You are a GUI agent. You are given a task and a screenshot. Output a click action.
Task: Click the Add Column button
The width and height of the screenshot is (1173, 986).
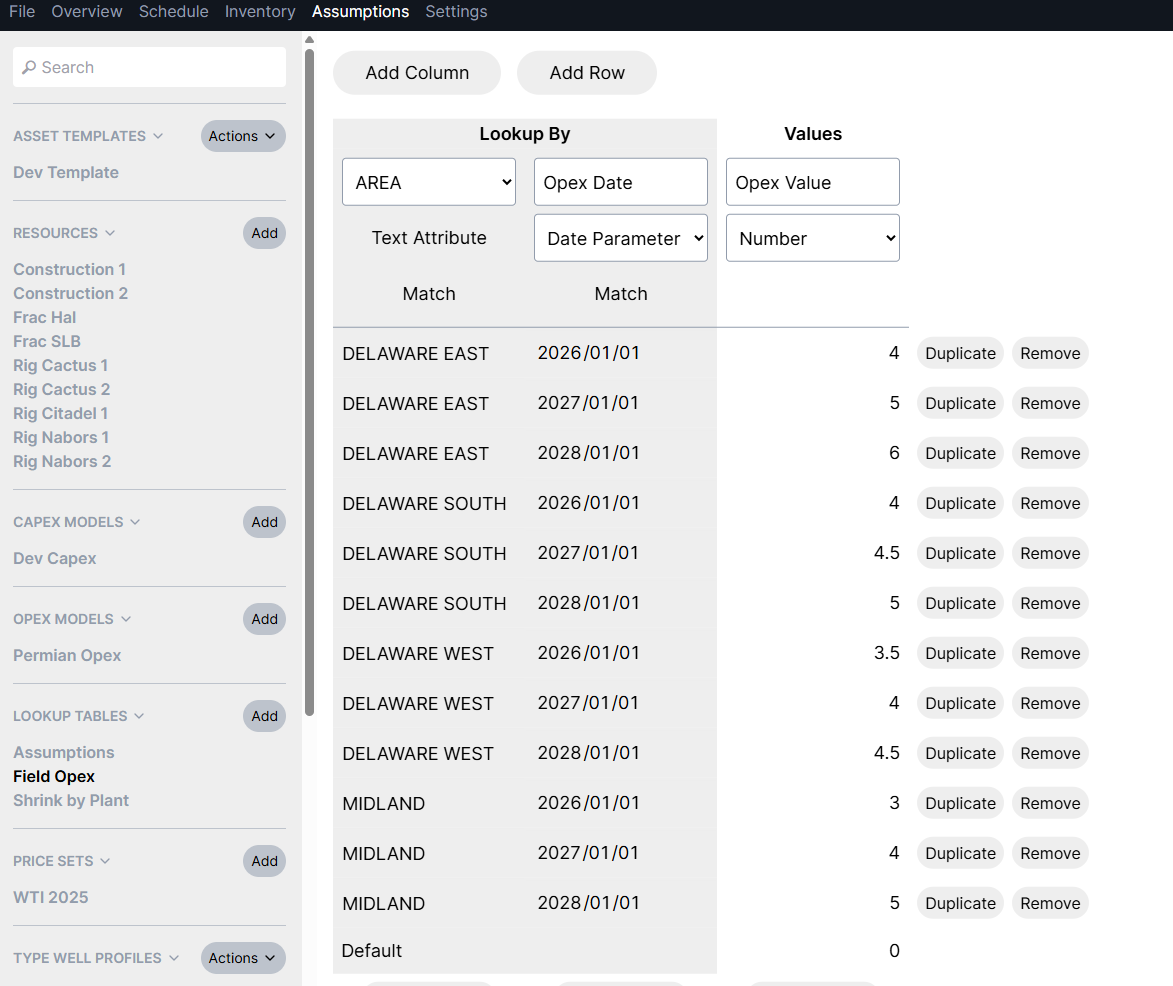417,73
